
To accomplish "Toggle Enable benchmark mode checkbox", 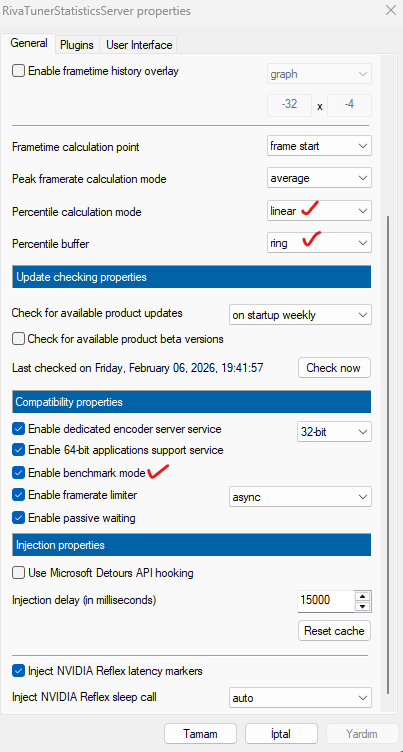I will point(18,473).
